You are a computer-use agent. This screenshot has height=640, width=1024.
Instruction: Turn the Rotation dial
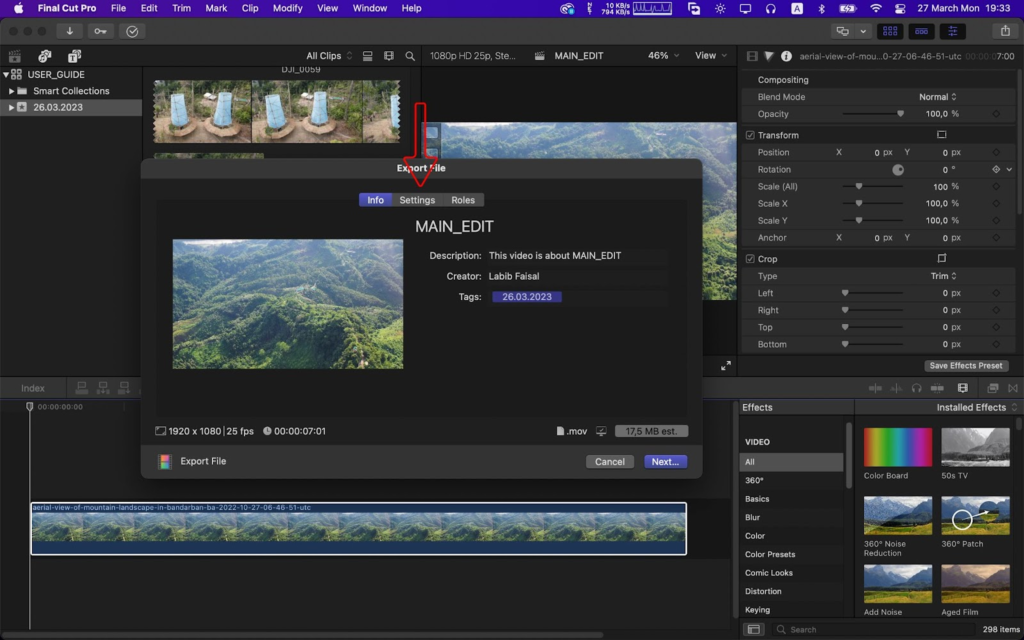click(x=898, y=170)
